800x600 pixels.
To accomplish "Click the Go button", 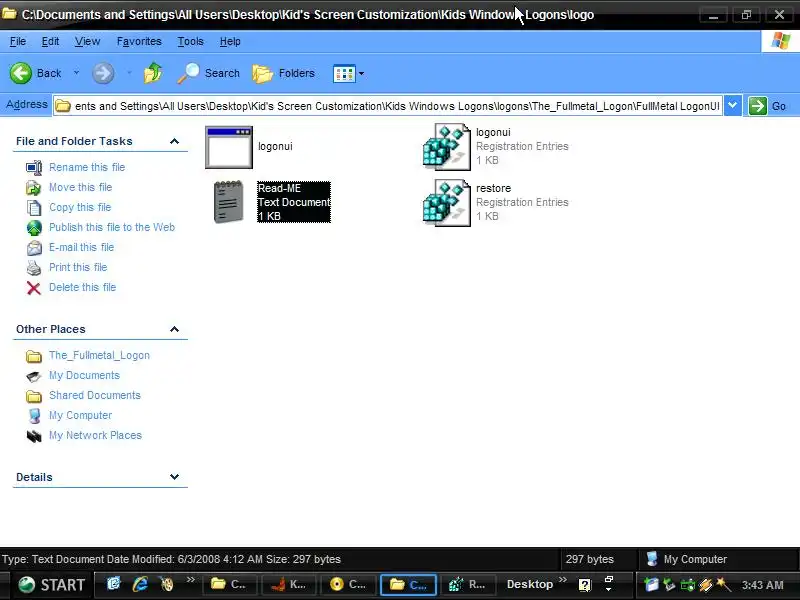I will 767,106.
